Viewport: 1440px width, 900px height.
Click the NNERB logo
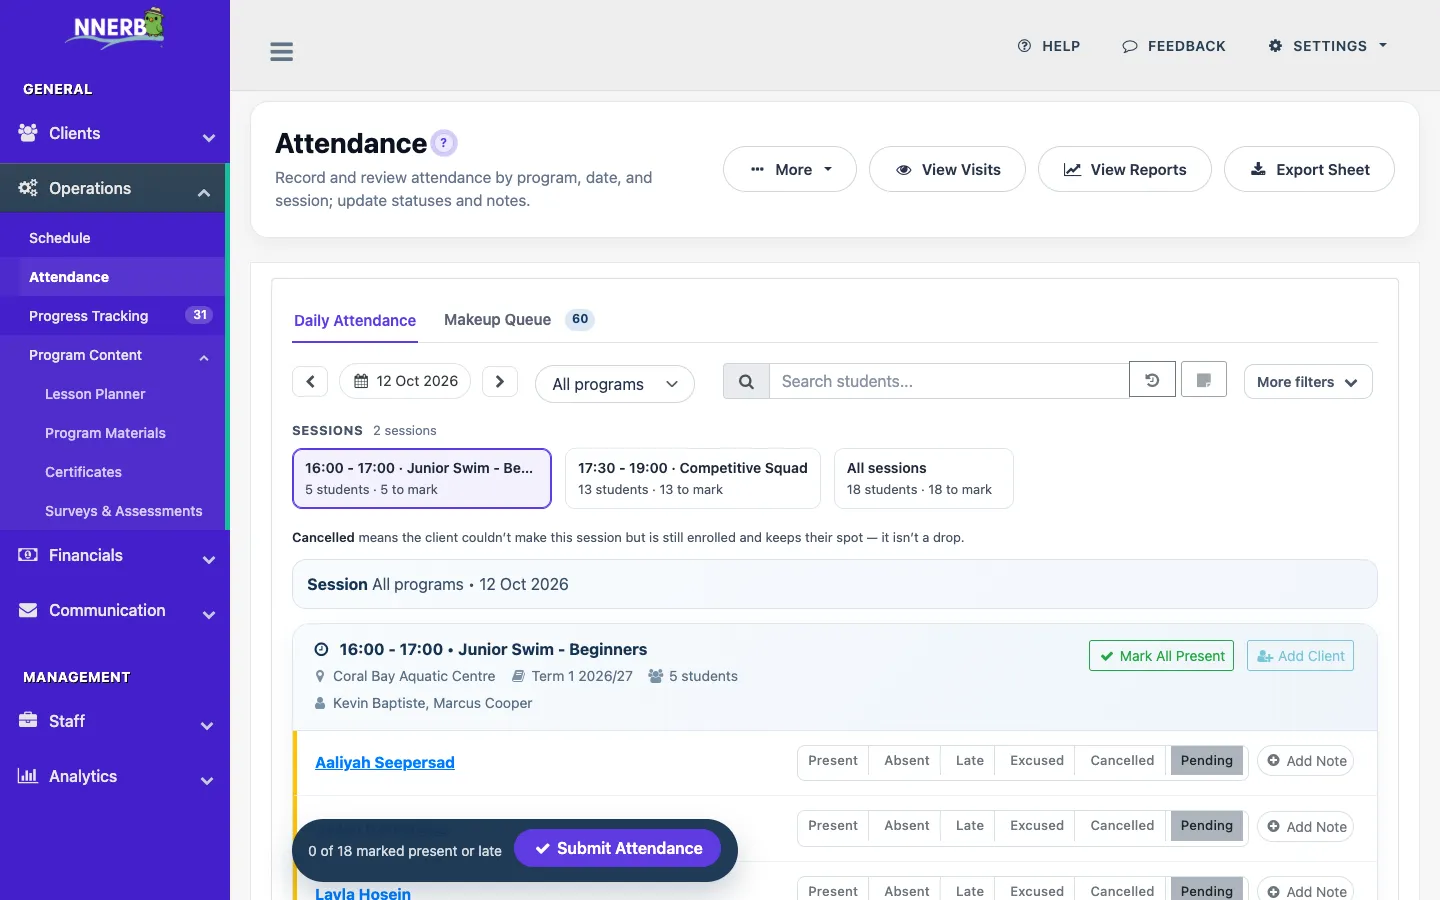pos(115,27)
